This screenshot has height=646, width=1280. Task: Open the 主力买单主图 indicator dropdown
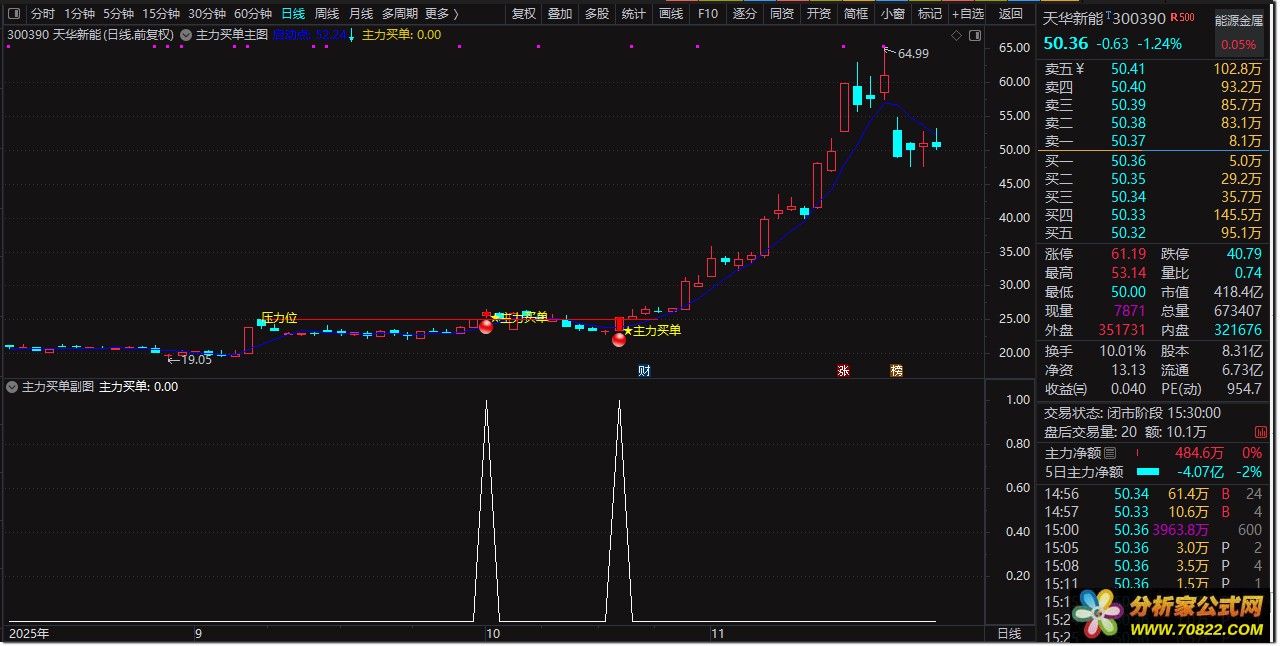click(x=186, y=35)
